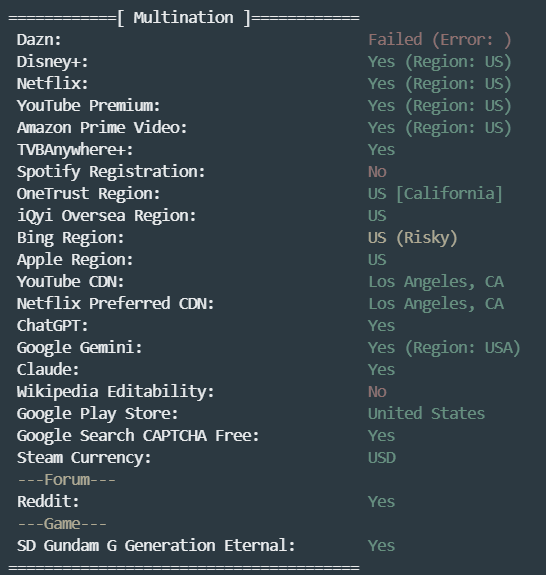The image size is (546, 575).
Task: Select the YouTube CDN Los Angeles value
Action: 436,282
